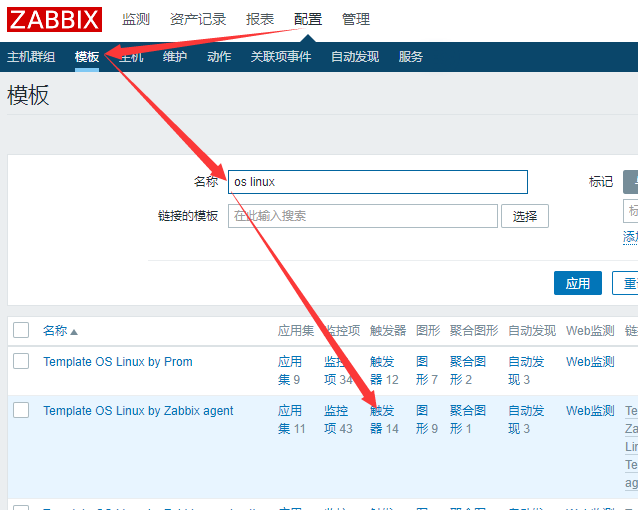Open the 管理 top menu
The width and height of the screenshot is (638, 510).
[x=356, y=19]
